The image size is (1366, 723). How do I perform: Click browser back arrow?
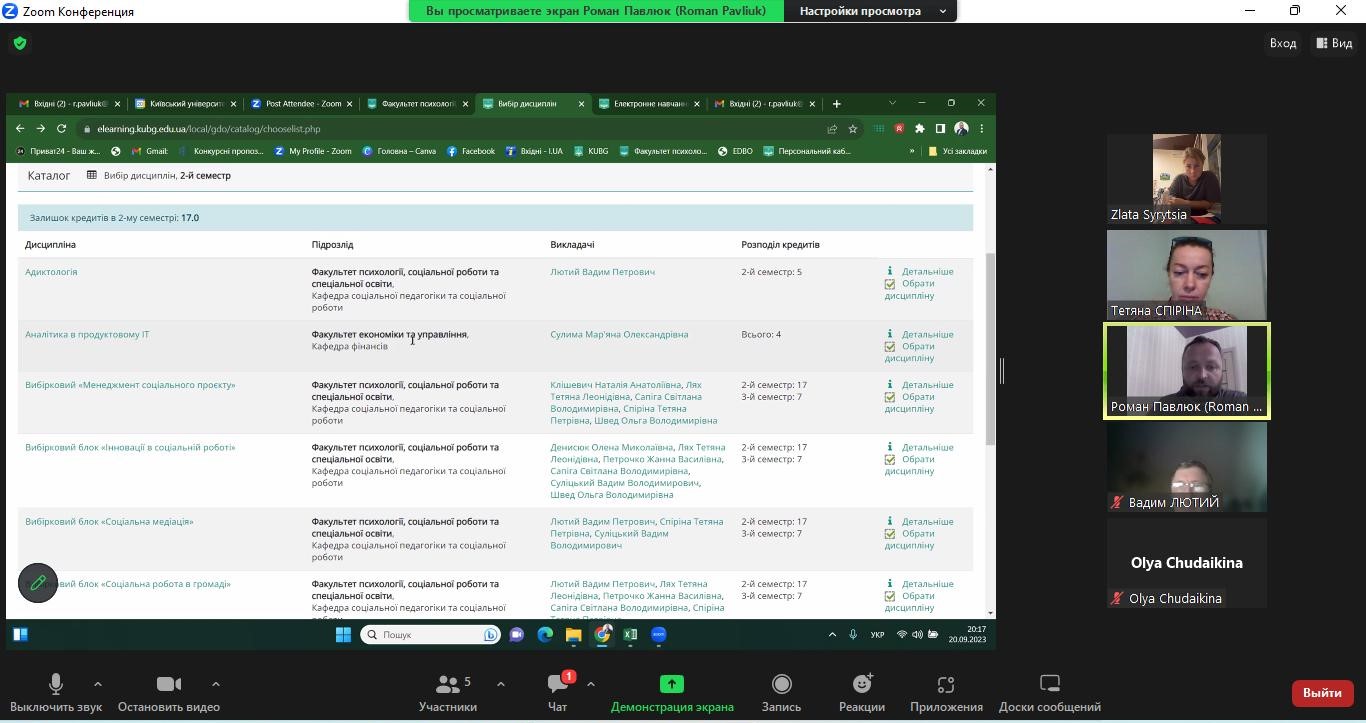point(20,129)
